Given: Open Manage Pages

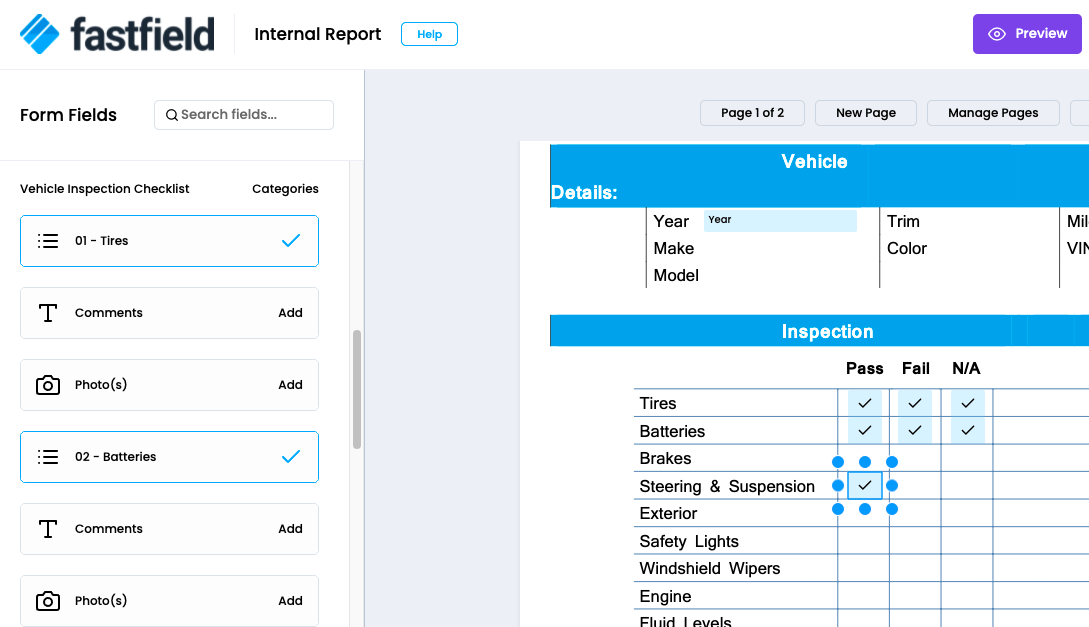Looking at the screenshot, I should point(993,113).
